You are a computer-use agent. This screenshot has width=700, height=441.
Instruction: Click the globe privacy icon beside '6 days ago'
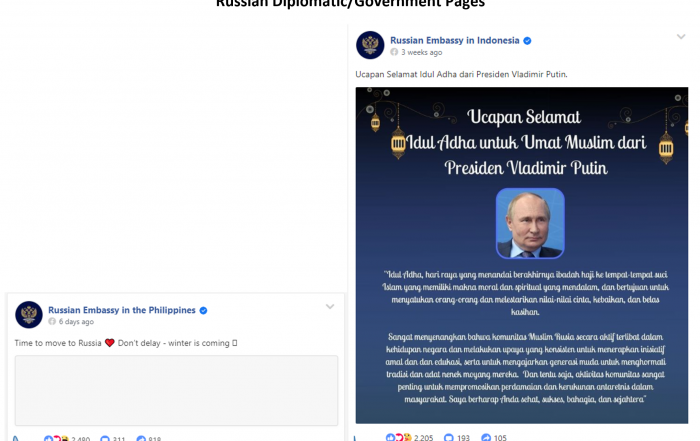pos(52,321)
